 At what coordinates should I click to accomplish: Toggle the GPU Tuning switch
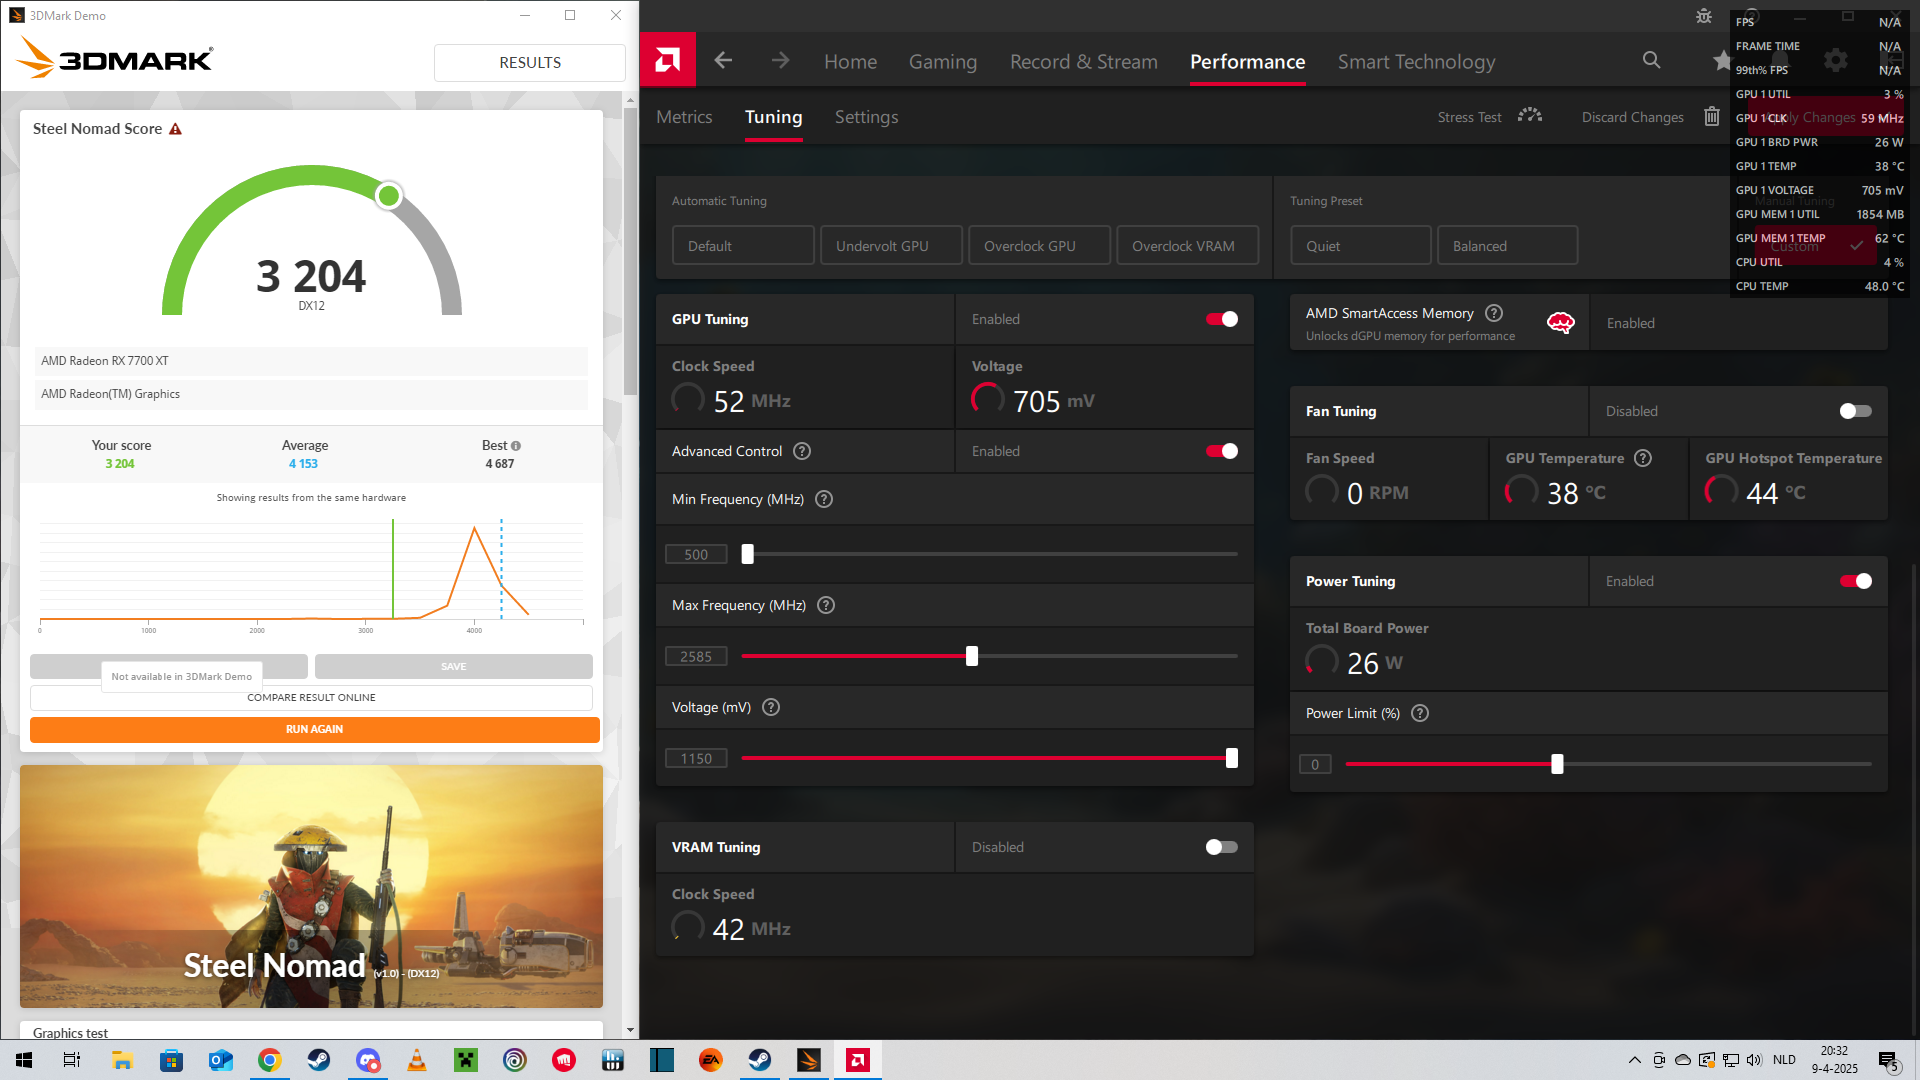click(x=1222, y=319)
